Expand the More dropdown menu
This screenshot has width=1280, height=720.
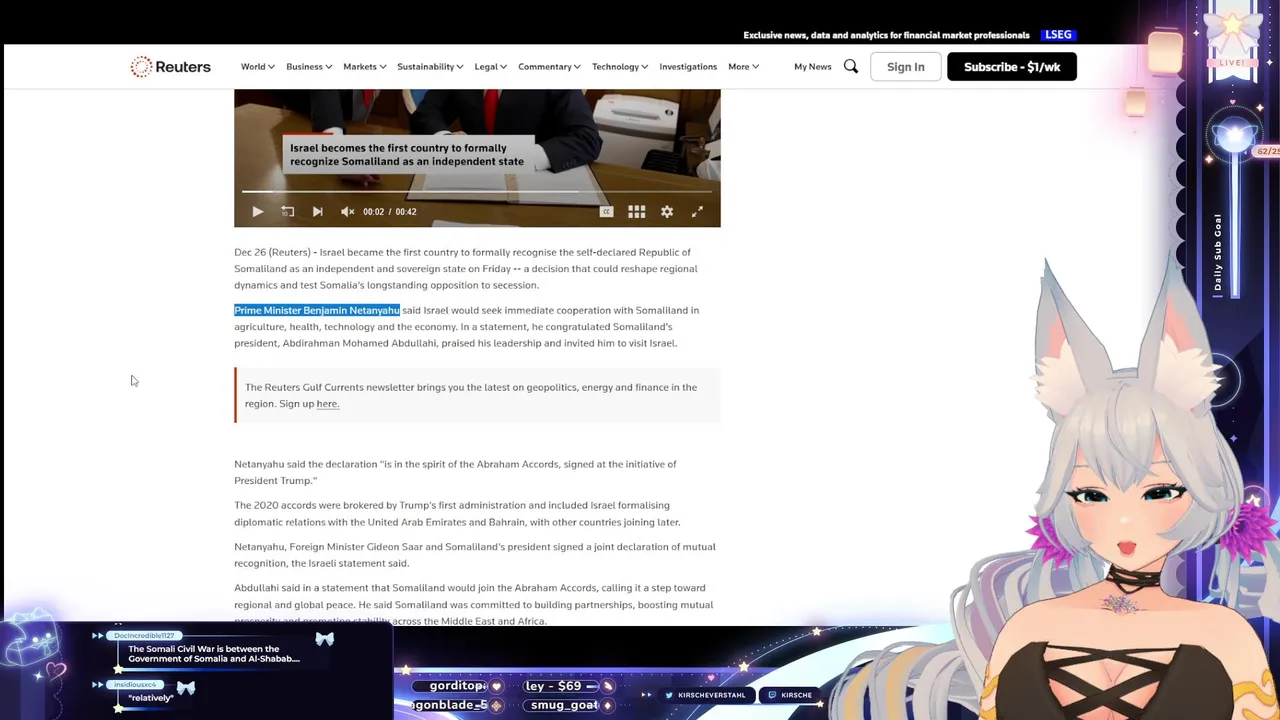(x=743, y=67)
